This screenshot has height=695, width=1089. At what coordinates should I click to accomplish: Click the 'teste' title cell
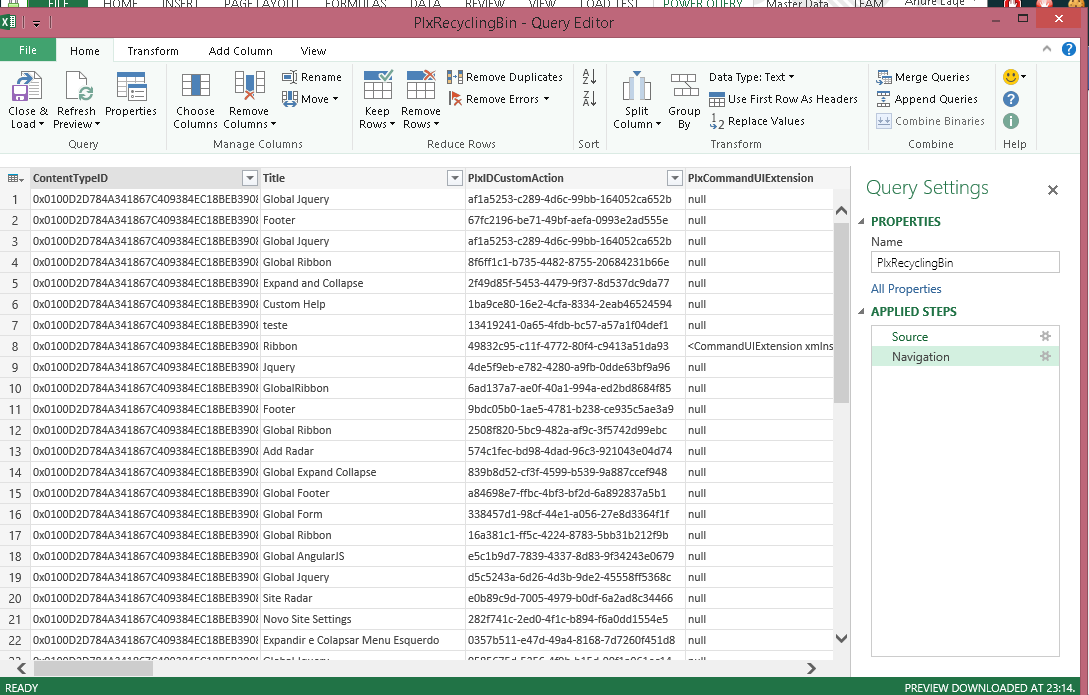(x=363, y=325)
